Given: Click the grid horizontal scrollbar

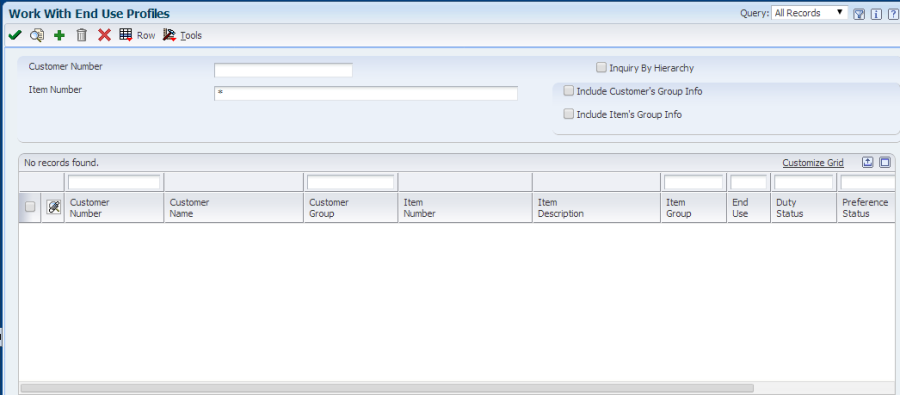Looking at the screenshot, I should click(x=387, y=388).
